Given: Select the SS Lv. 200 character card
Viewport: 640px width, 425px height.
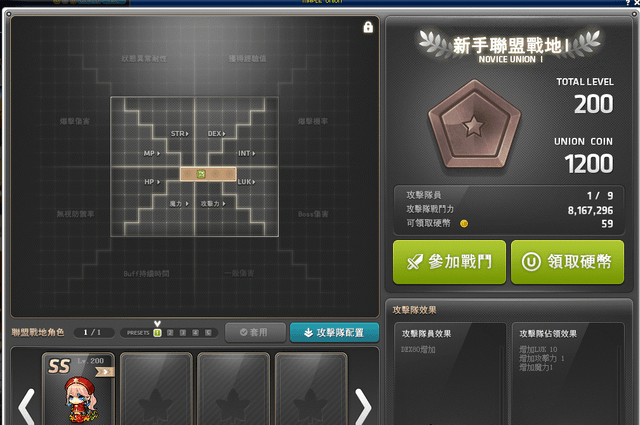Looking at the screenshot, I should coord(78,389).
